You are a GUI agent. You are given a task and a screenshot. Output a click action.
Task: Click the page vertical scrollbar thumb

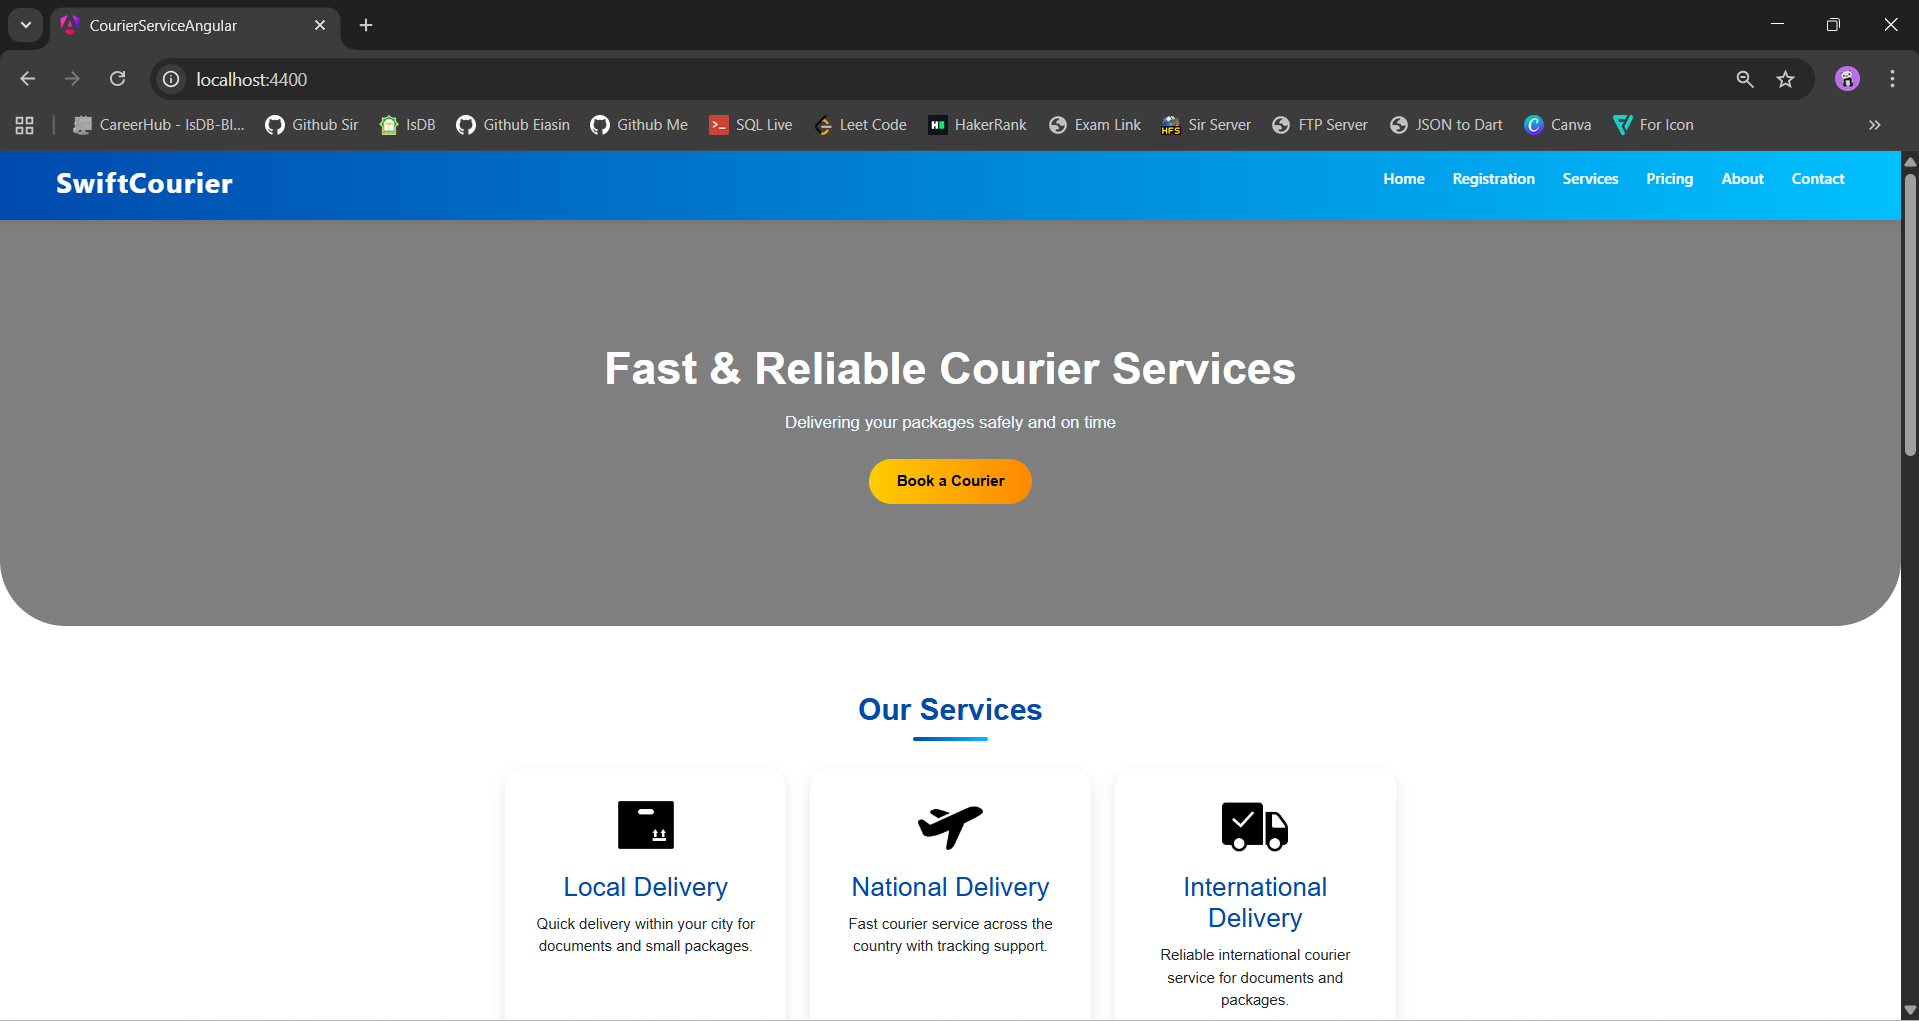tap(1909, 315)
